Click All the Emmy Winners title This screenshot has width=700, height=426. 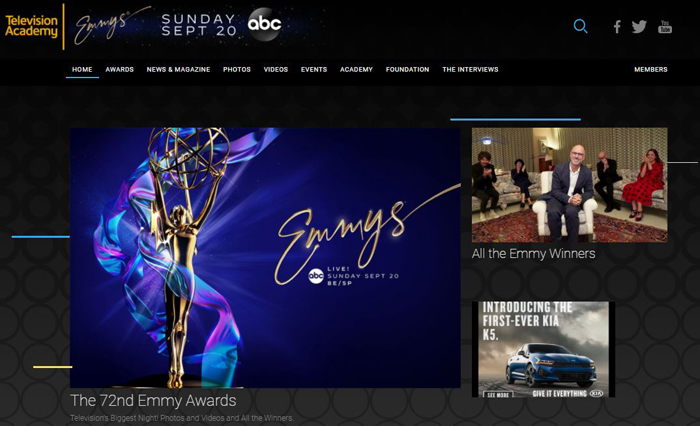[533, 254]
